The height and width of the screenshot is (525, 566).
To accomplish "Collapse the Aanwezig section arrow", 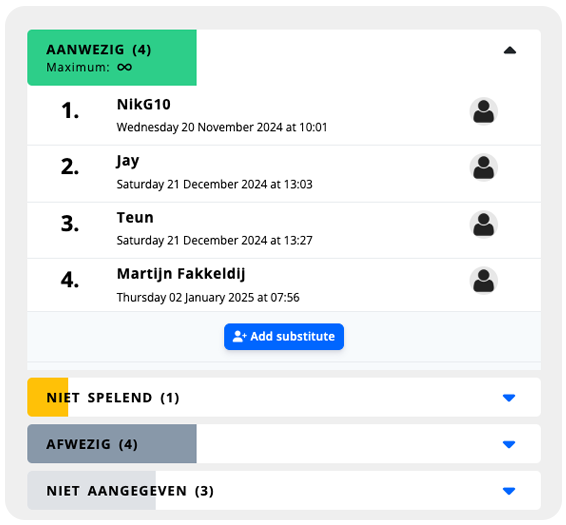I will (x=509, y=50).
